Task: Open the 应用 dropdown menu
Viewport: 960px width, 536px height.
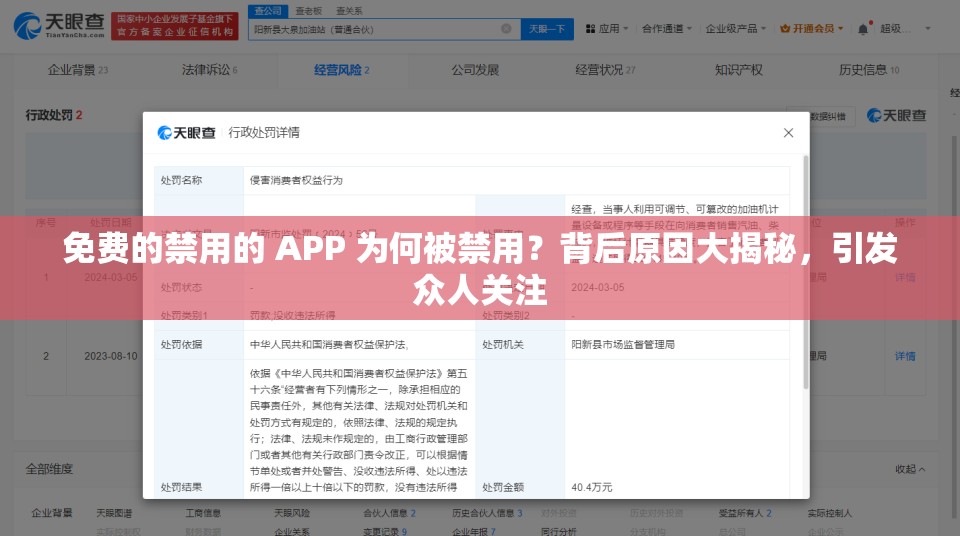Action: [607, 29]
